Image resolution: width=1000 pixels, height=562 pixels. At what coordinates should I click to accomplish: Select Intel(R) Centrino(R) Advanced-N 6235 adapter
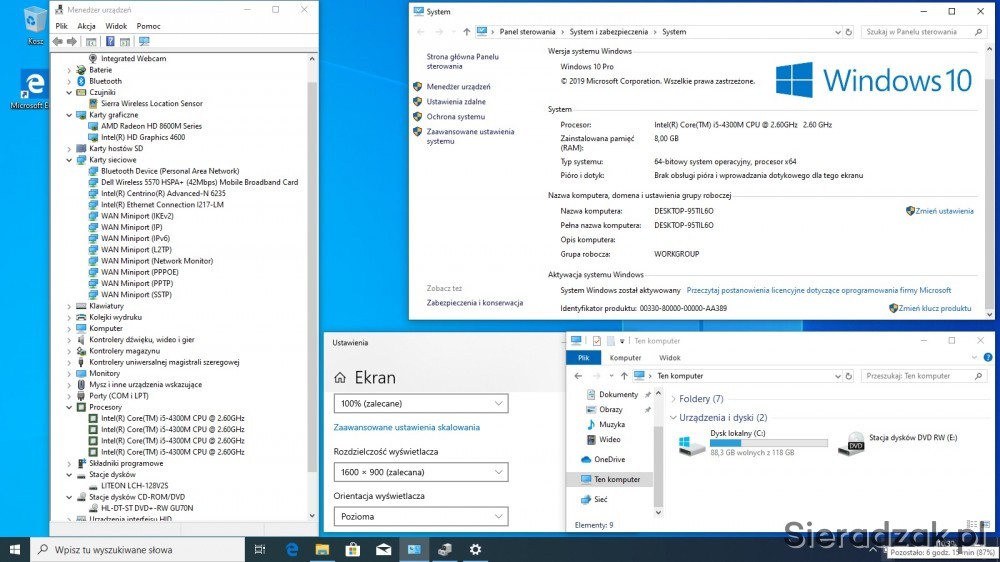coord(163,193)
